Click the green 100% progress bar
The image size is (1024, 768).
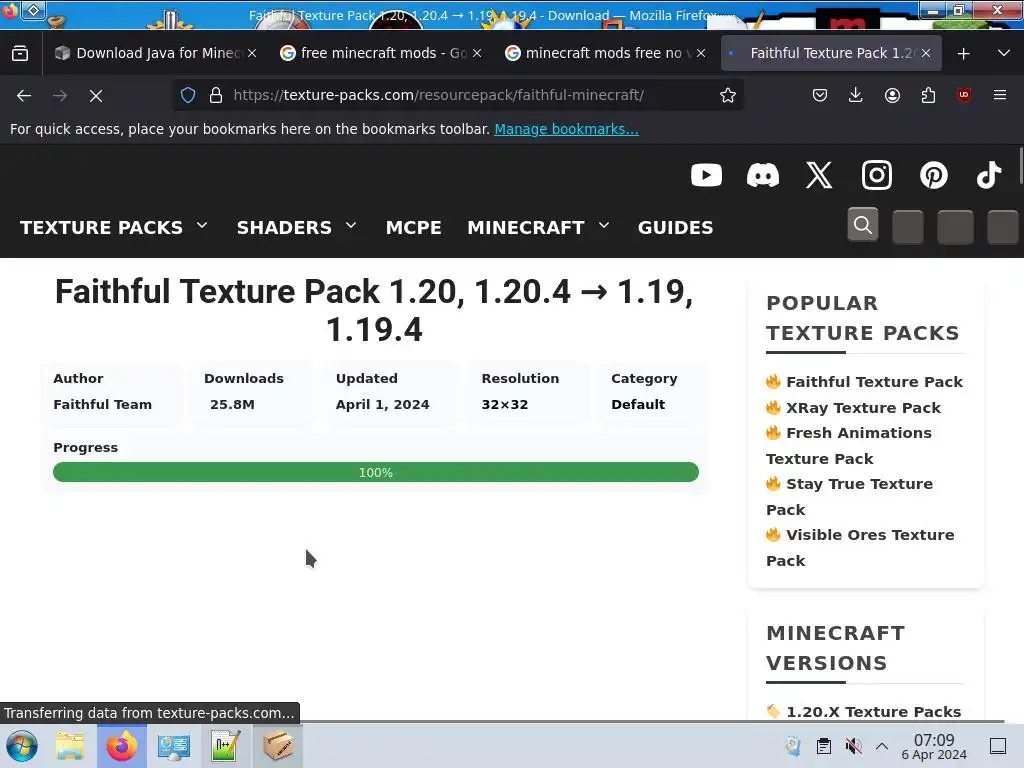(376, 472)
